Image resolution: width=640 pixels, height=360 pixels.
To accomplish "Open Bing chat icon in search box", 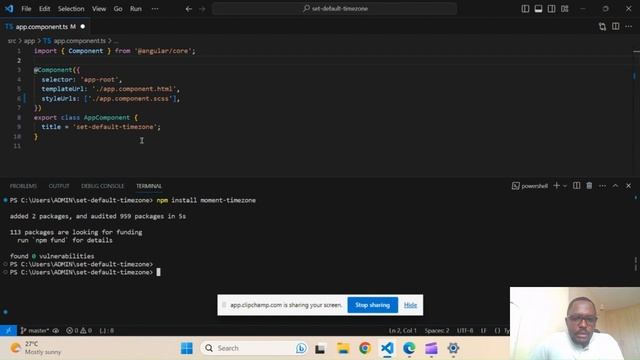I will 301,348.
